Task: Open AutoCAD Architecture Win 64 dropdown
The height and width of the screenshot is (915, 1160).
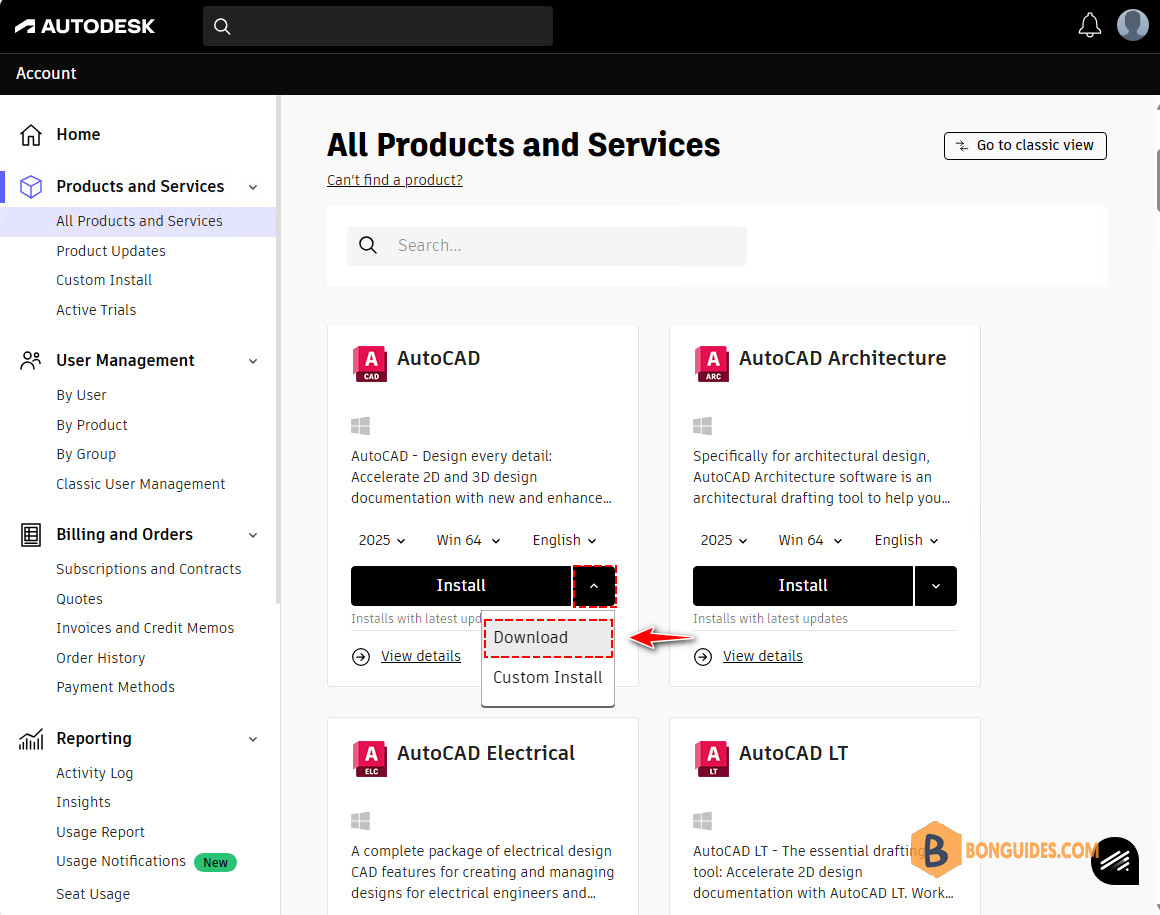Action: (810, 540)
